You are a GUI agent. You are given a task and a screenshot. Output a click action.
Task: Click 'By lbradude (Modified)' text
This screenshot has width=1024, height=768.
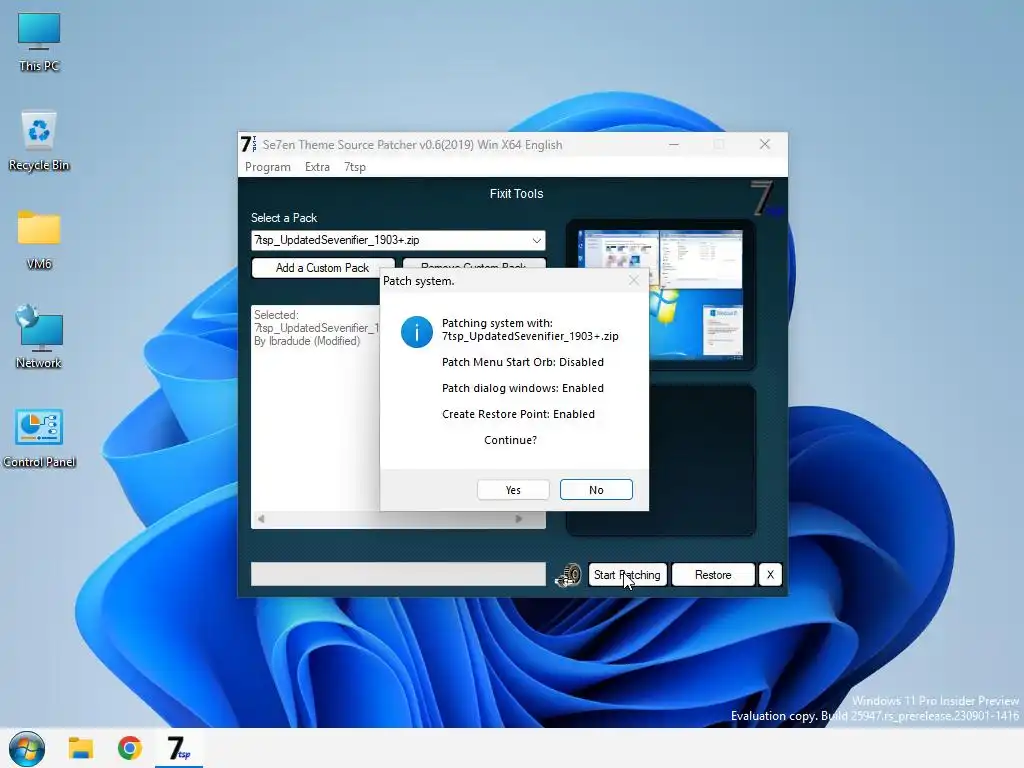coord(307,341)
